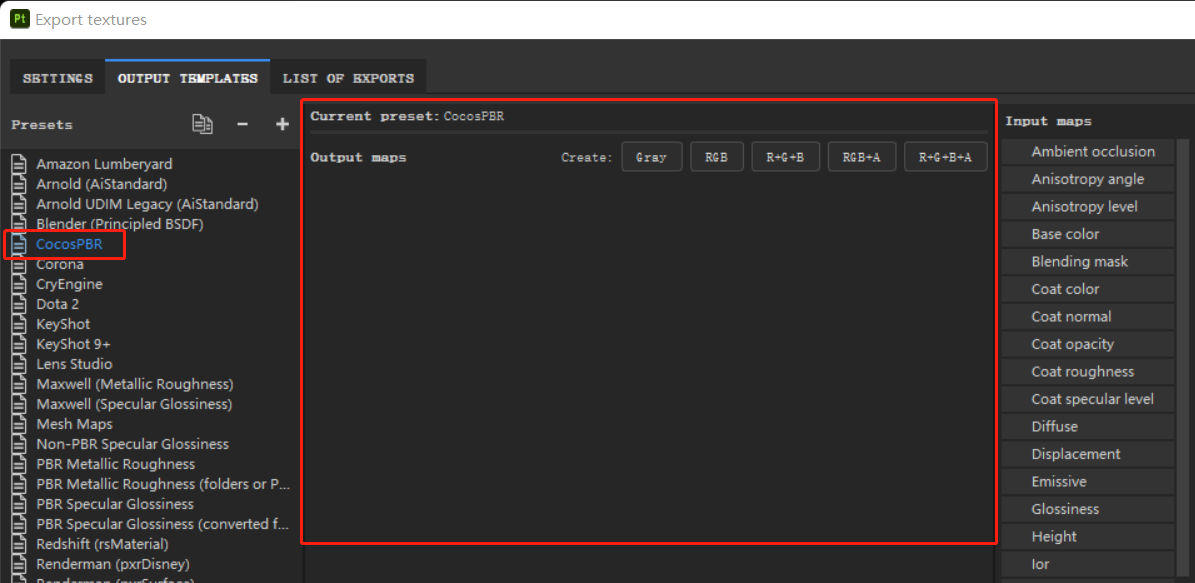Image resolution: width=1195 pixels, height=583 pixels.
Task: Go to LIST OF EXPORTS tab
Action: (x=348, y=78)
